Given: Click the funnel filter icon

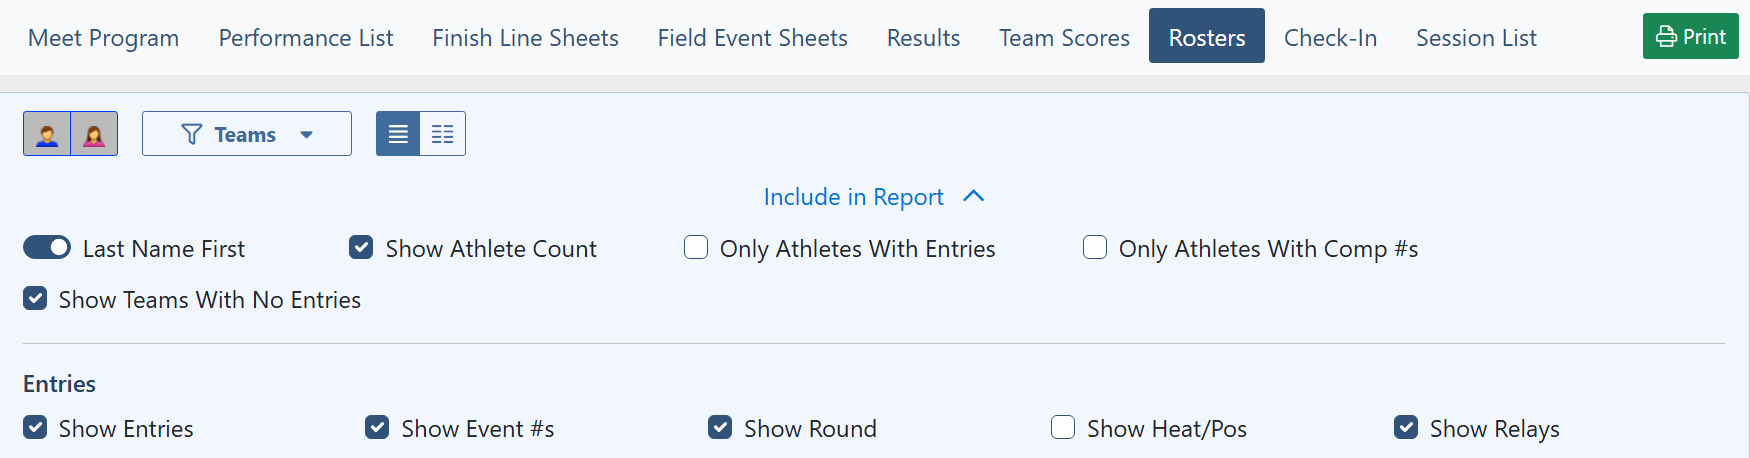Looking at the screenshot, I should pos(192,134).
